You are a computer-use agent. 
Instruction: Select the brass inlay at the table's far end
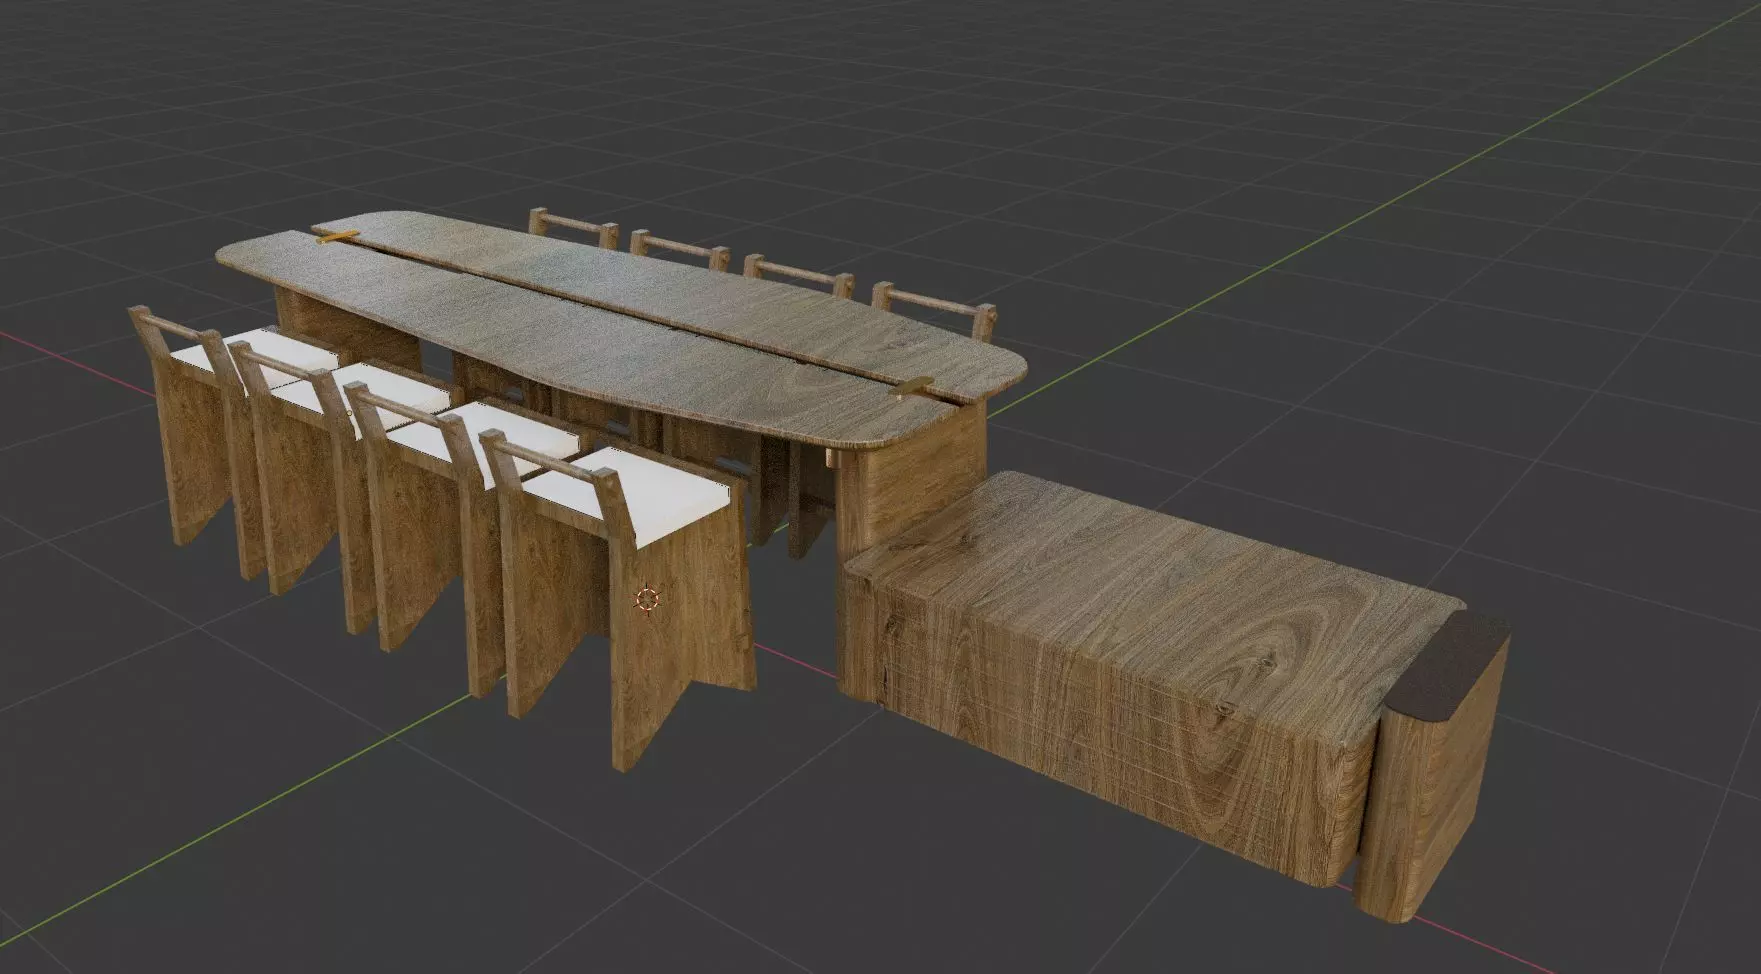point(336,238)
